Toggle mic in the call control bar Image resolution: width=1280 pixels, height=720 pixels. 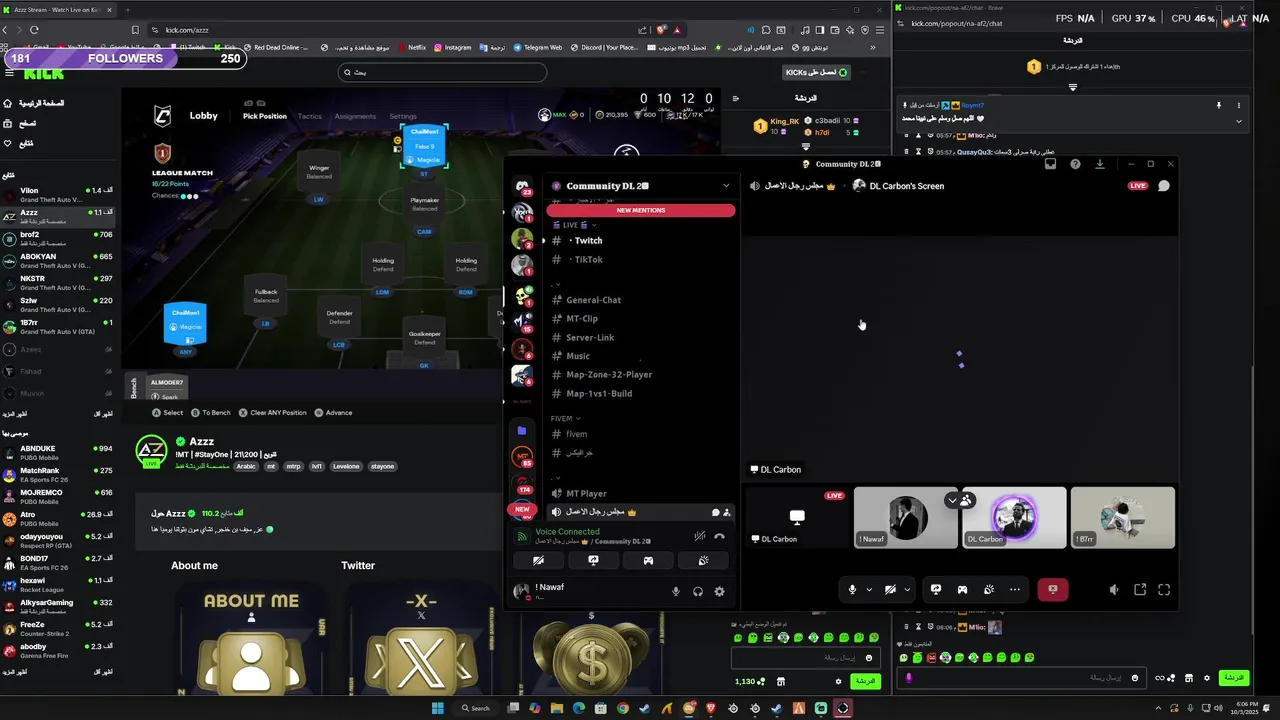tap(852, 590)
